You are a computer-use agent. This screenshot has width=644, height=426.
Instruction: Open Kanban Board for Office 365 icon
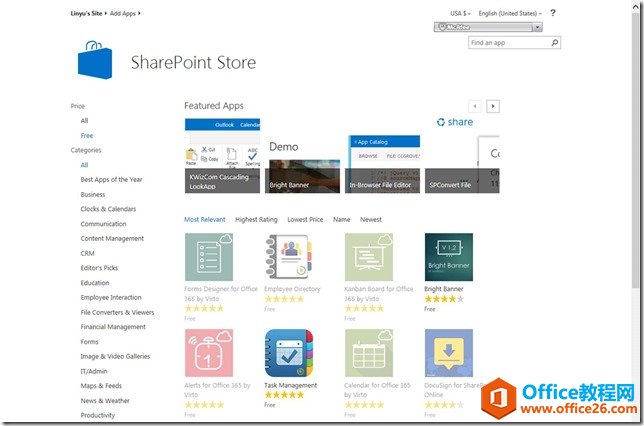(x=368, y=257)
